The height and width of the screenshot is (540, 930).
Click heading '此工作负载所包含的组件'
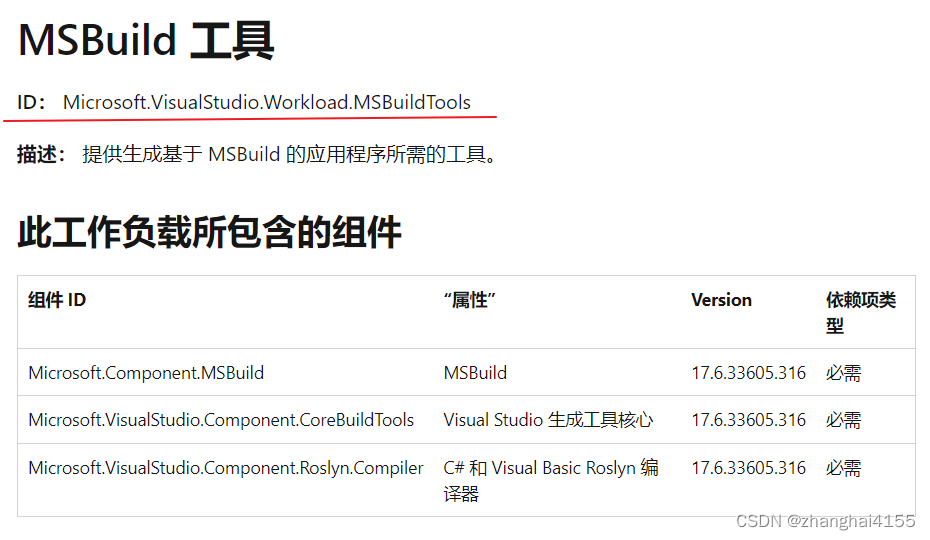[209, 232]
